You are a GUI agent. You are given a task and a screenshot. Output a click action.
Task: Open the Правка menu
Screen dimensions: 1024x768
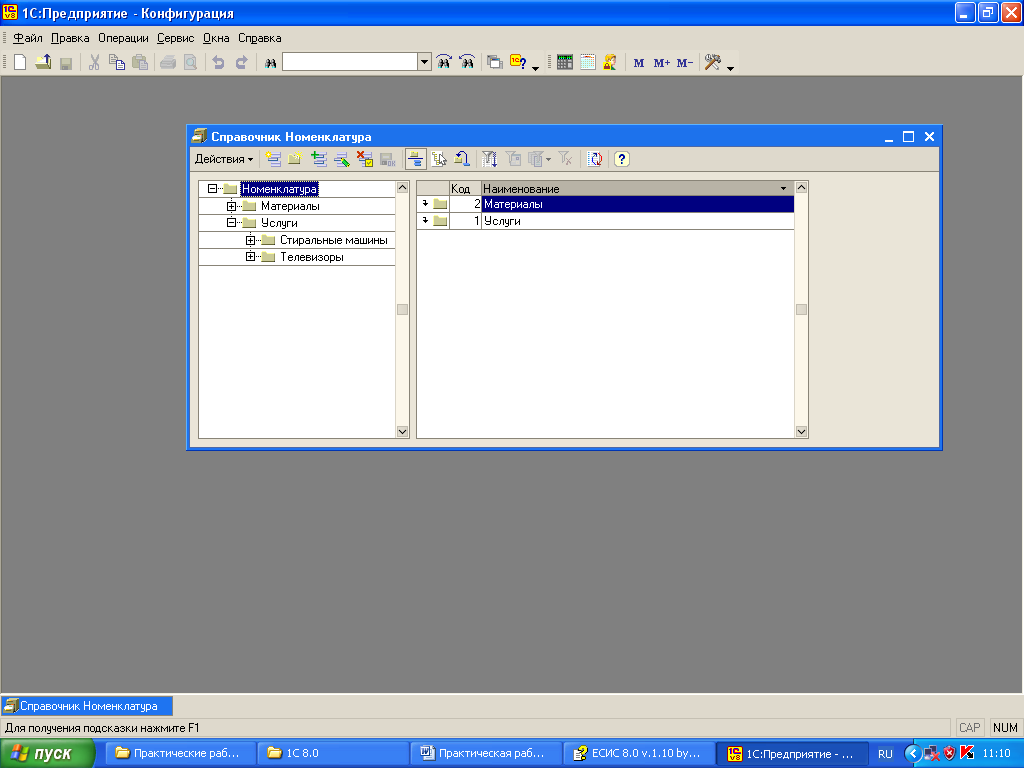tap(70, 38)
